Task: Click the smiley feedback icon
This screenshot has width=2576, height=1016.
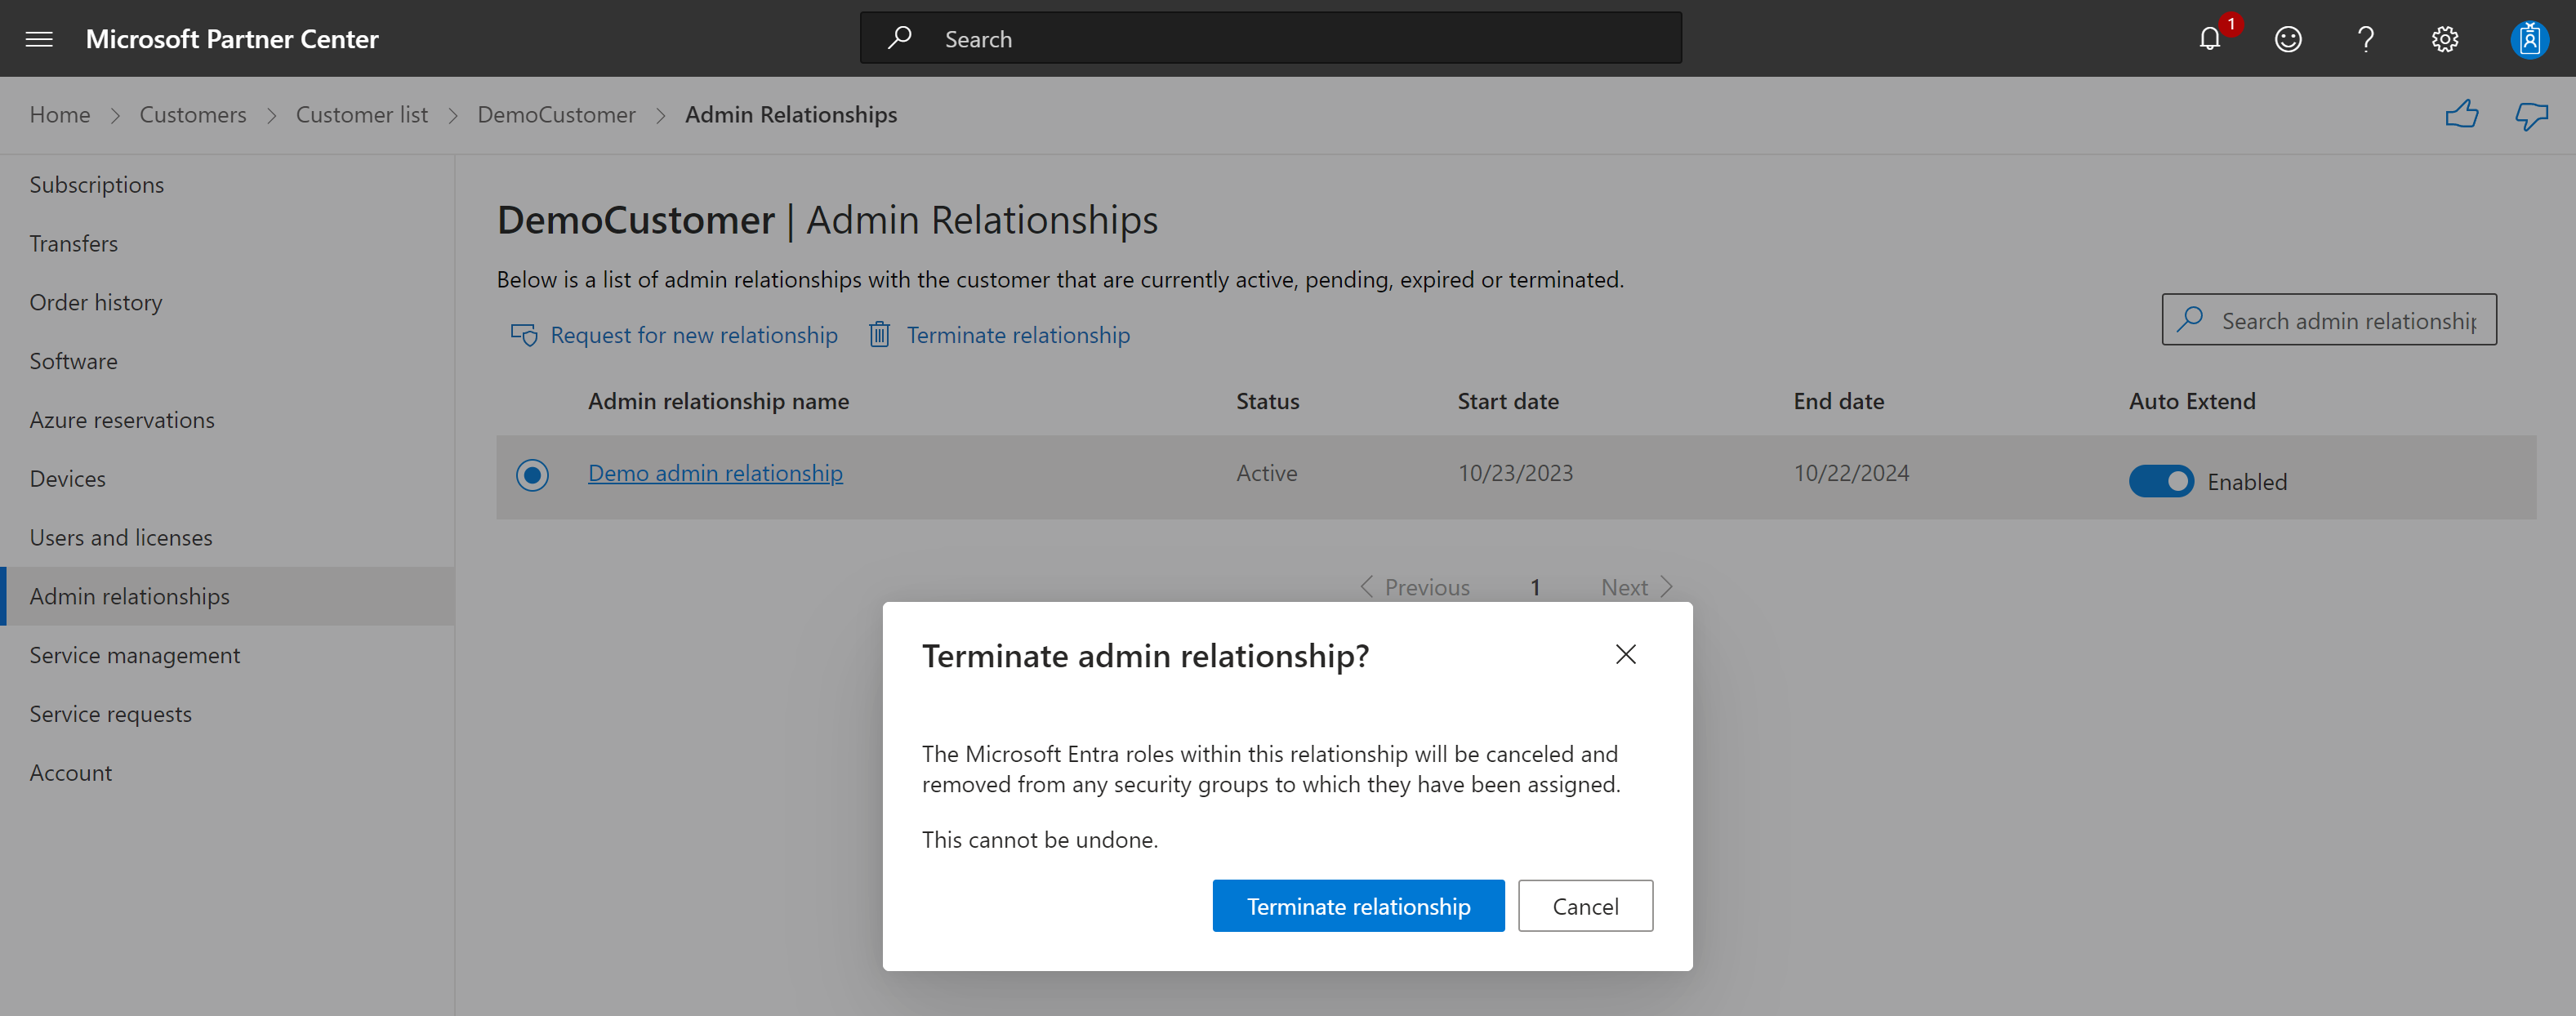Action: pyautogui.click(x=2289, y=38)
